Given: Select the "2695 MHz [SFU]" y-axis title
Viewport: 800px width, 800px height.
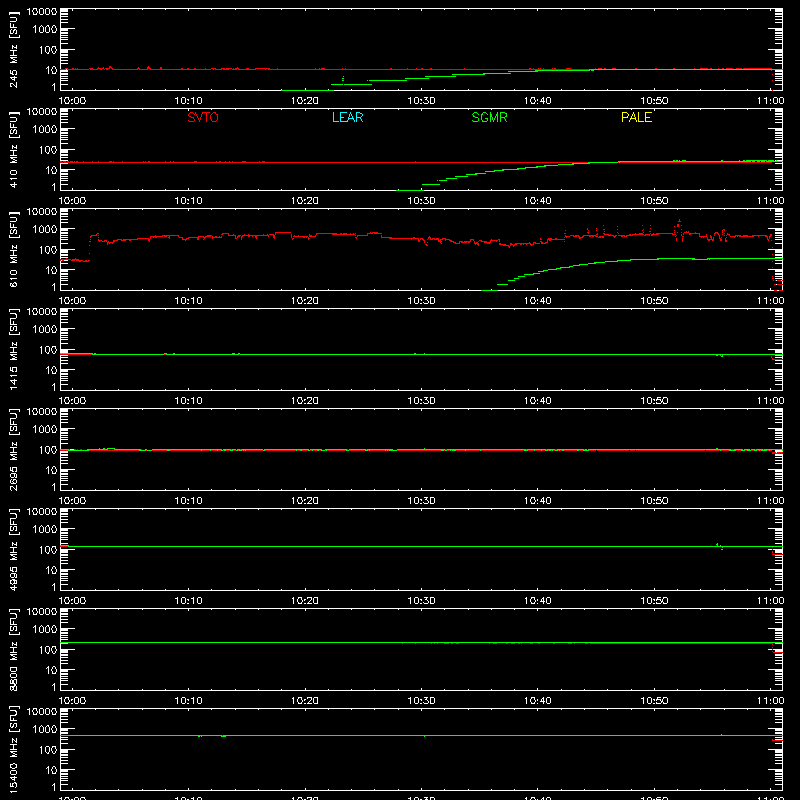Looking at the screenshot, I should (x=14, y=449).
